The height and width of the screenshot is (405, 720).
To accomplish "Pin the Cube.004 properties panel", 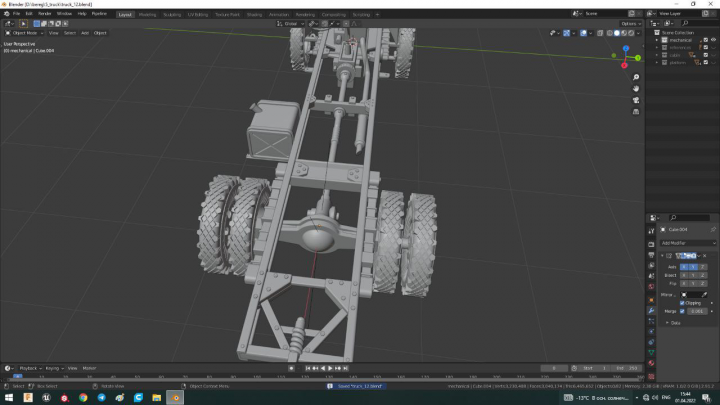I will [x=713, y=229].
